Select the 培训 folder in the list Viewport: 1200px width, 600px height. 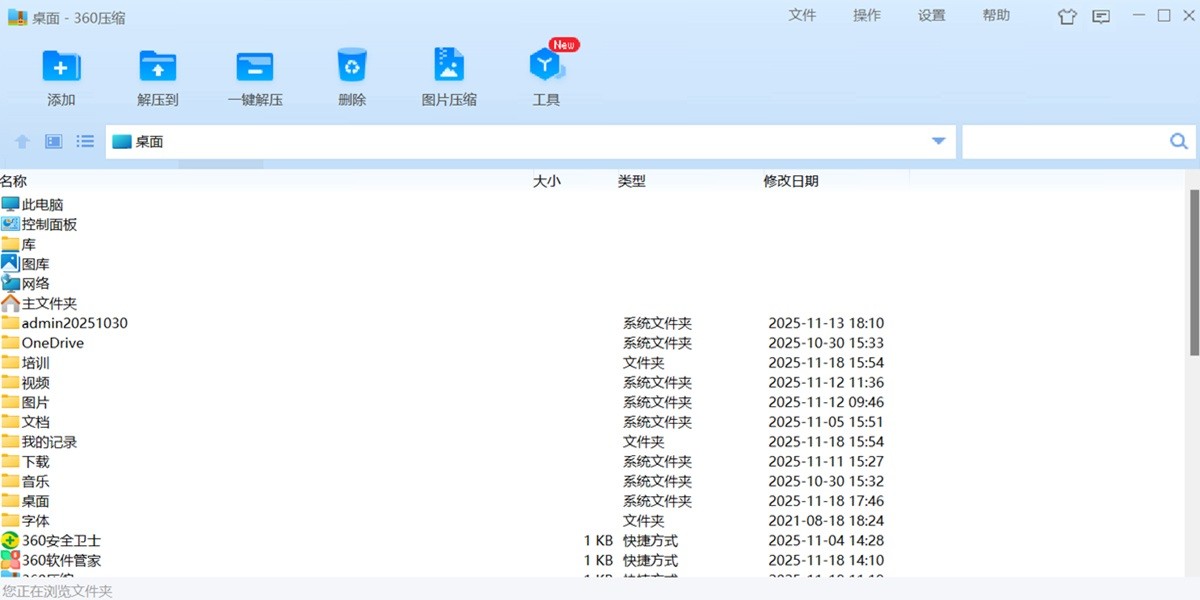[33, 362]
